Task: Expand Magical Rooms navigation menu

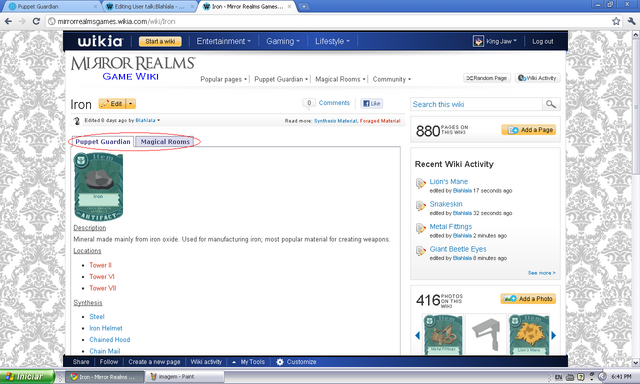Action: point(340,79)
